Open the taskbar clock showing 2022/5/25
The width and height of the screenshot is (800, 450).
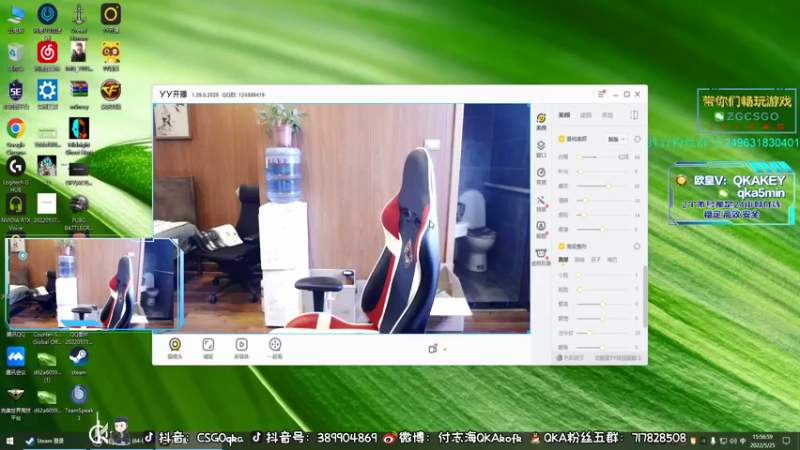click(762, 441)
